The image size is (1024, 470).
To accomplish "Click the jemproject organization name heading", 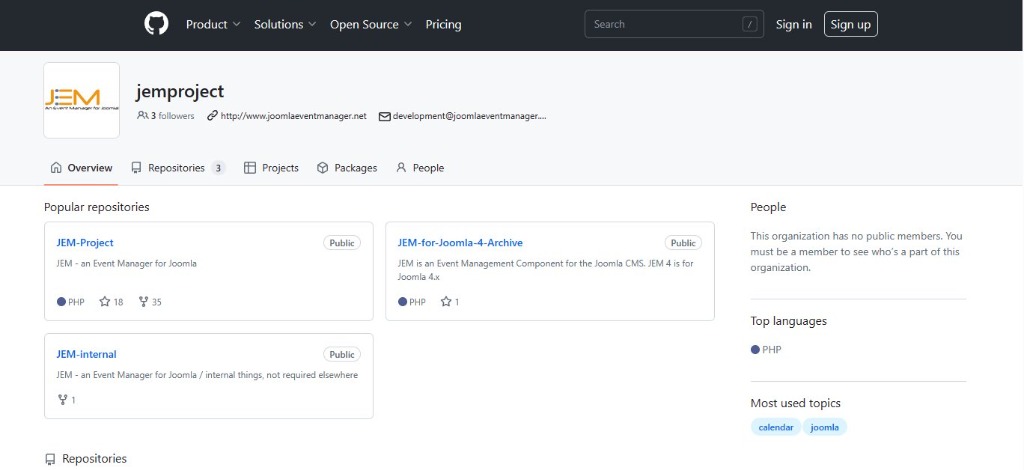I will [x=180, y=91].
